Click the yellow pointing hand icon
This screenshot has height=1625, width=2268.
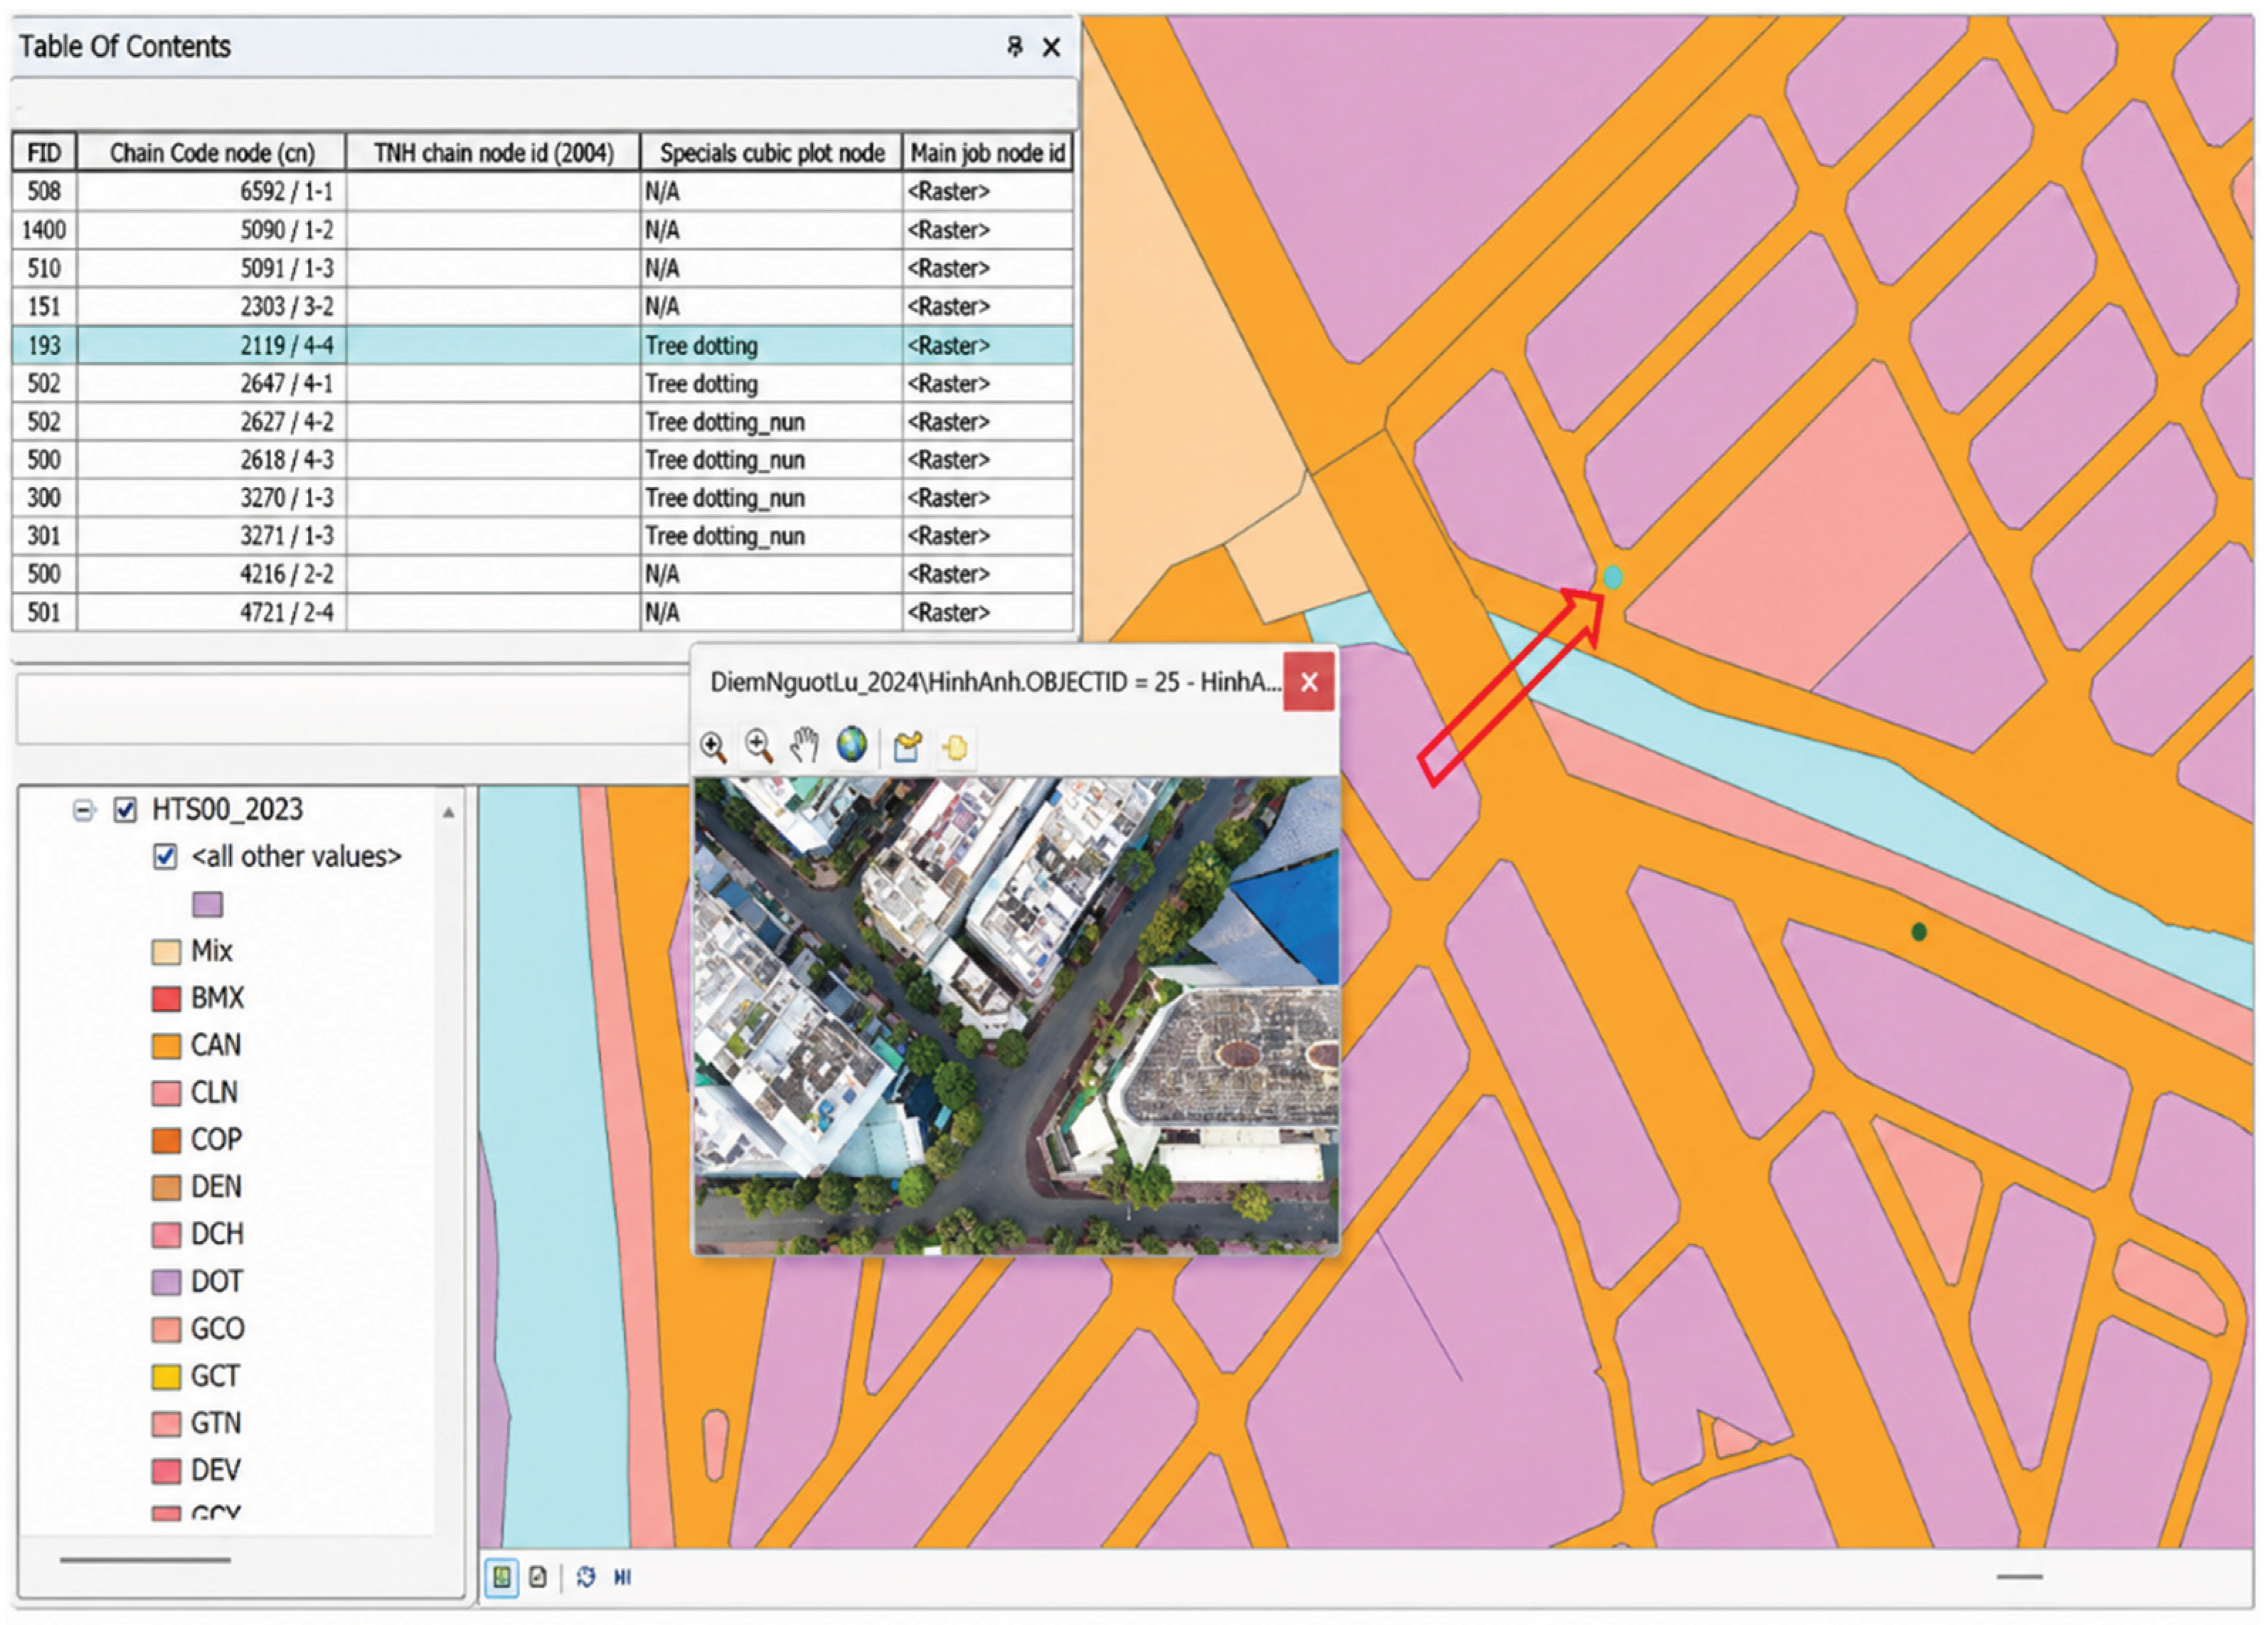coord(955,747)
